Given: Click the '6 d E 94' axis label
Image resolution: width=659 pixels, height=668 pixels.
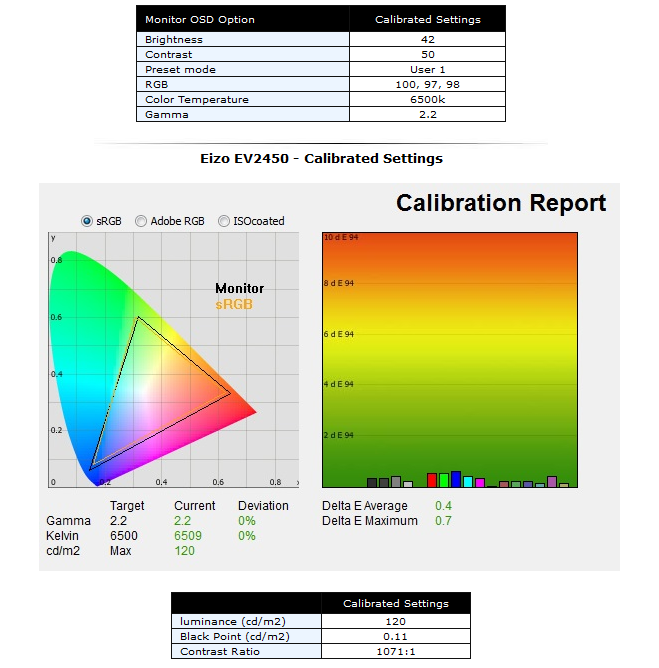Looking at the screenshot, I should (339, 334).
